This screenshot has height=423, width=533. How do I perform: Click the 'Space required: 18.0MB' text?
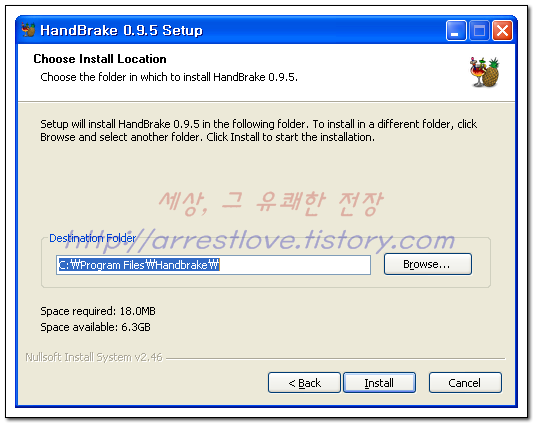point(98,311)
